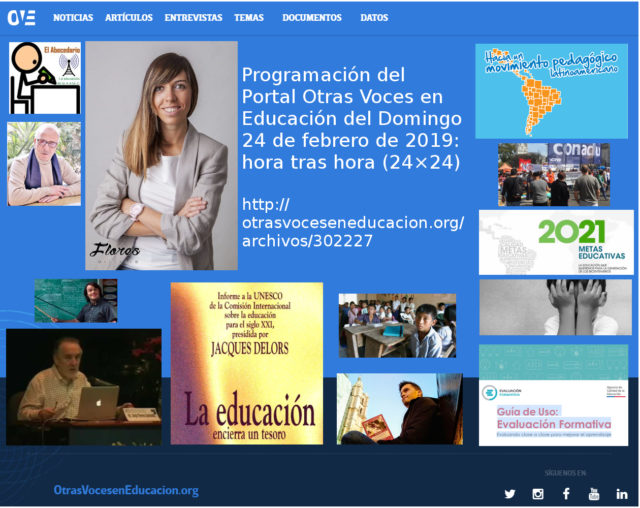
Task: Open Jacques Delors La educación book cover
Action: tap(246, 363)
